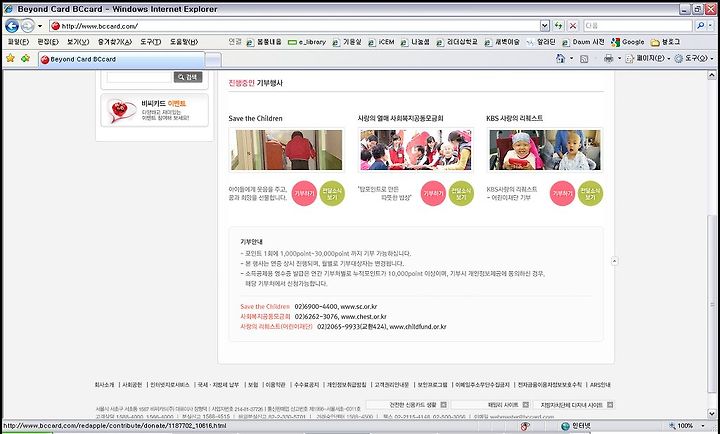
Task: Open the 편집(E) menu
Action: 48,42
